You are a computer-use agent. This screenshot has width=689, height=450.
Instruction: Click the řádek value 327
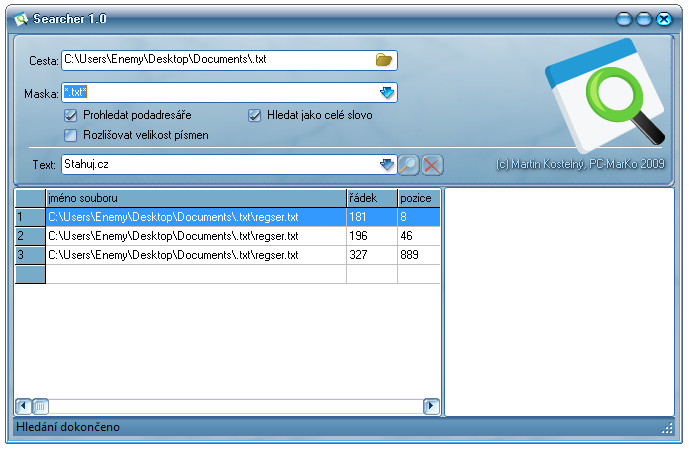click(372, 255)
